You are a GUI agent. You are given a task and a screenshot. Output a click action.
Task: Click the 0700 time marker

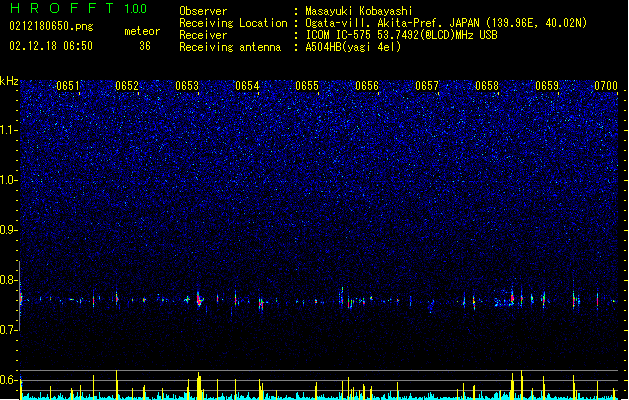[x=606, y=86]
